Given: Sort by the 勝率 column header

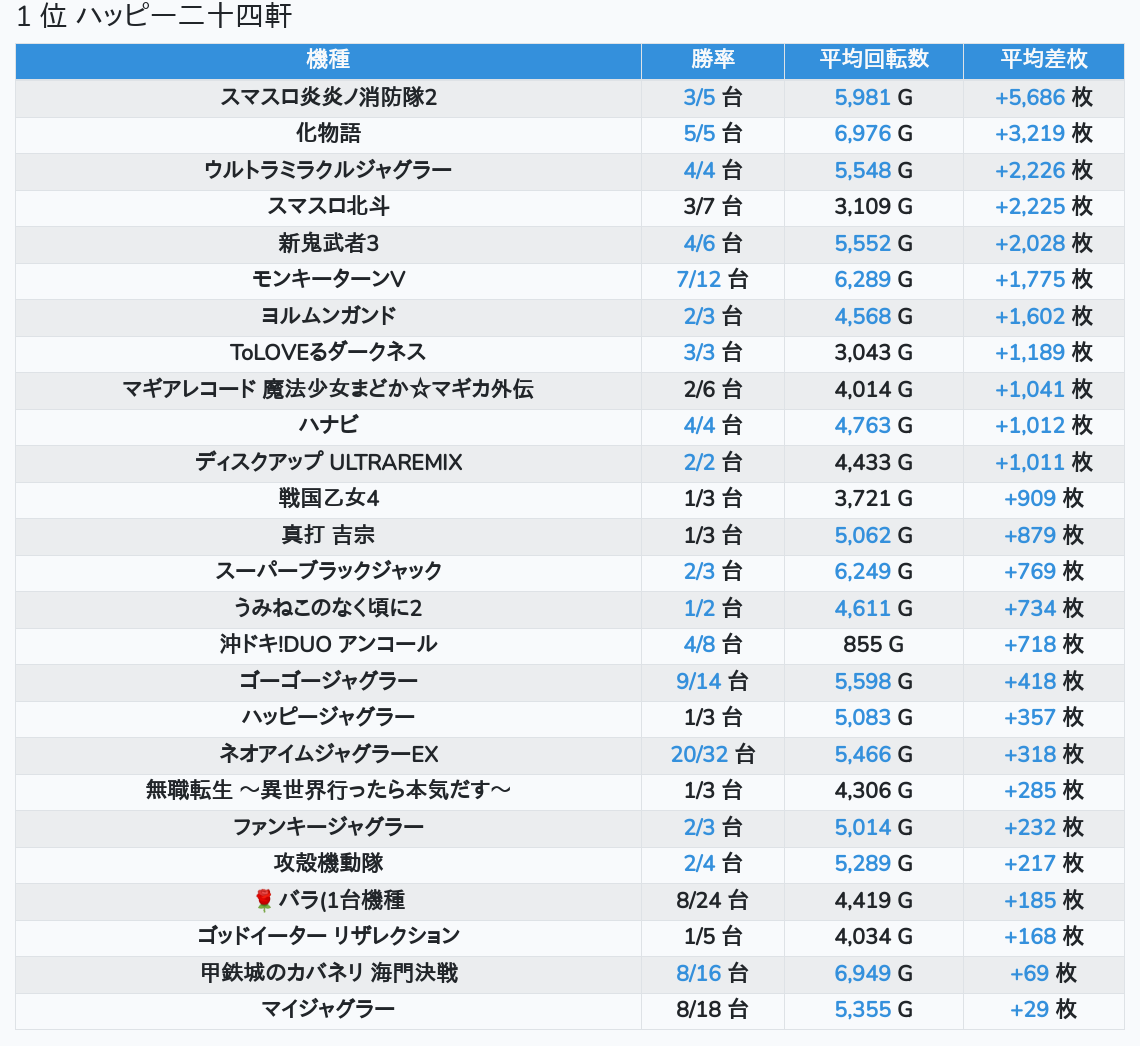Looking at the screenshot, I should tap(712, 60).
